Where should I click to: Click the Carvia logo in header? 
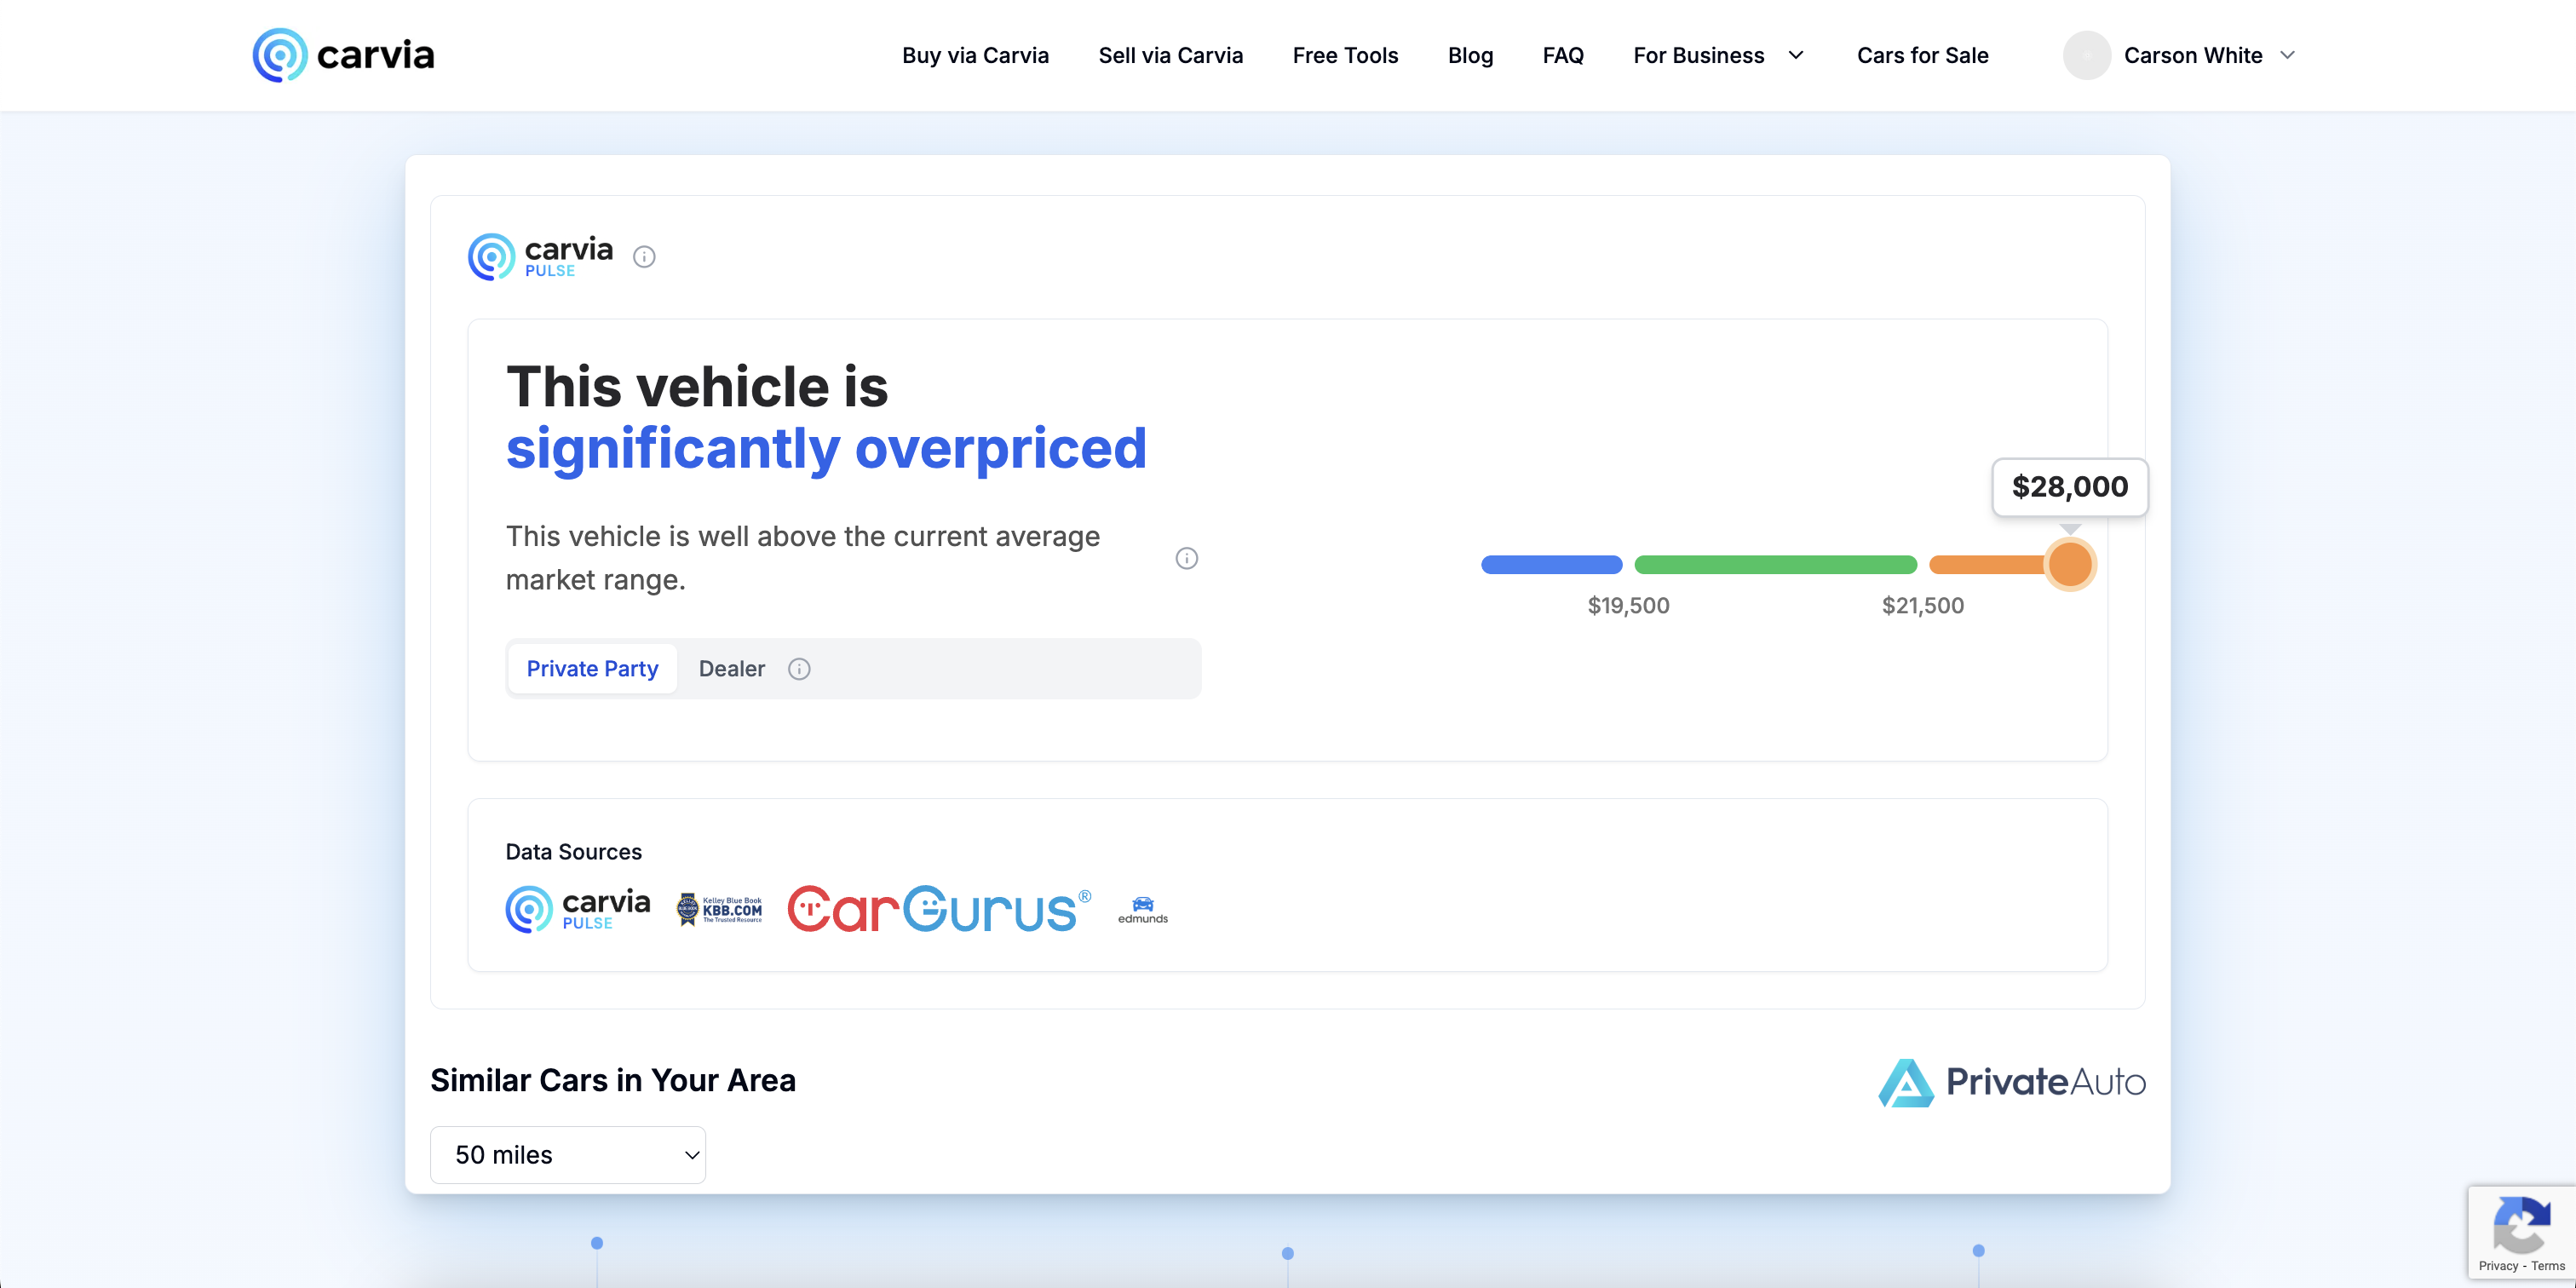(343, 55)
